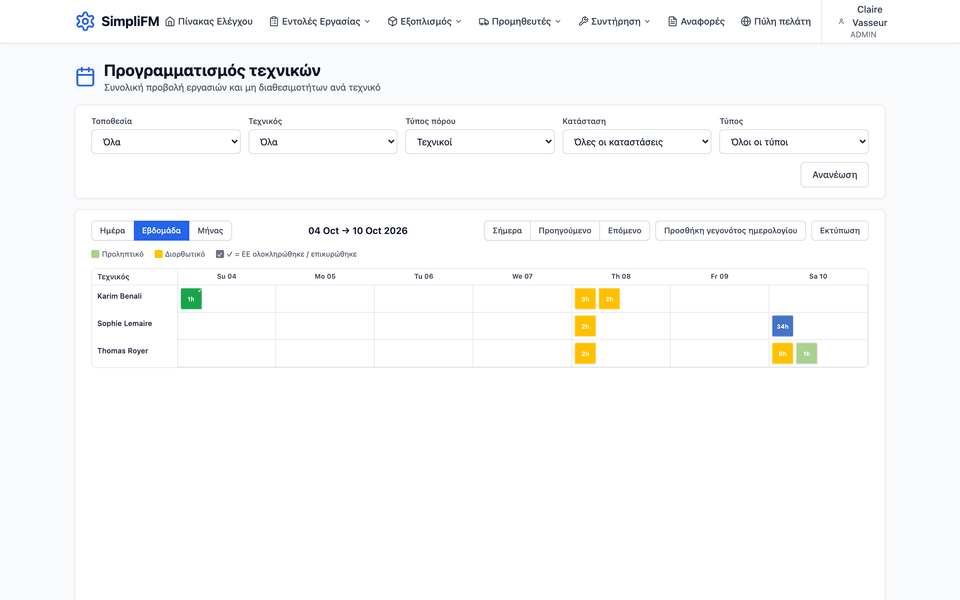The height and width of the screenshot is (600, 960).
Task: Click the wrench icon for Συντήρηση
Action: pyautogui.click(x=583, y=21)
